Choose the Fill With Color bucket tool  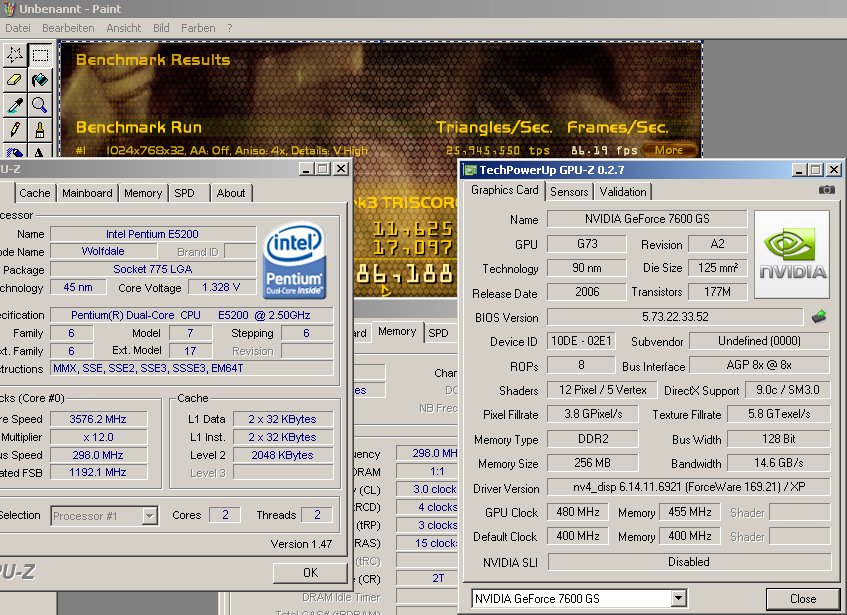coord(40,80)
